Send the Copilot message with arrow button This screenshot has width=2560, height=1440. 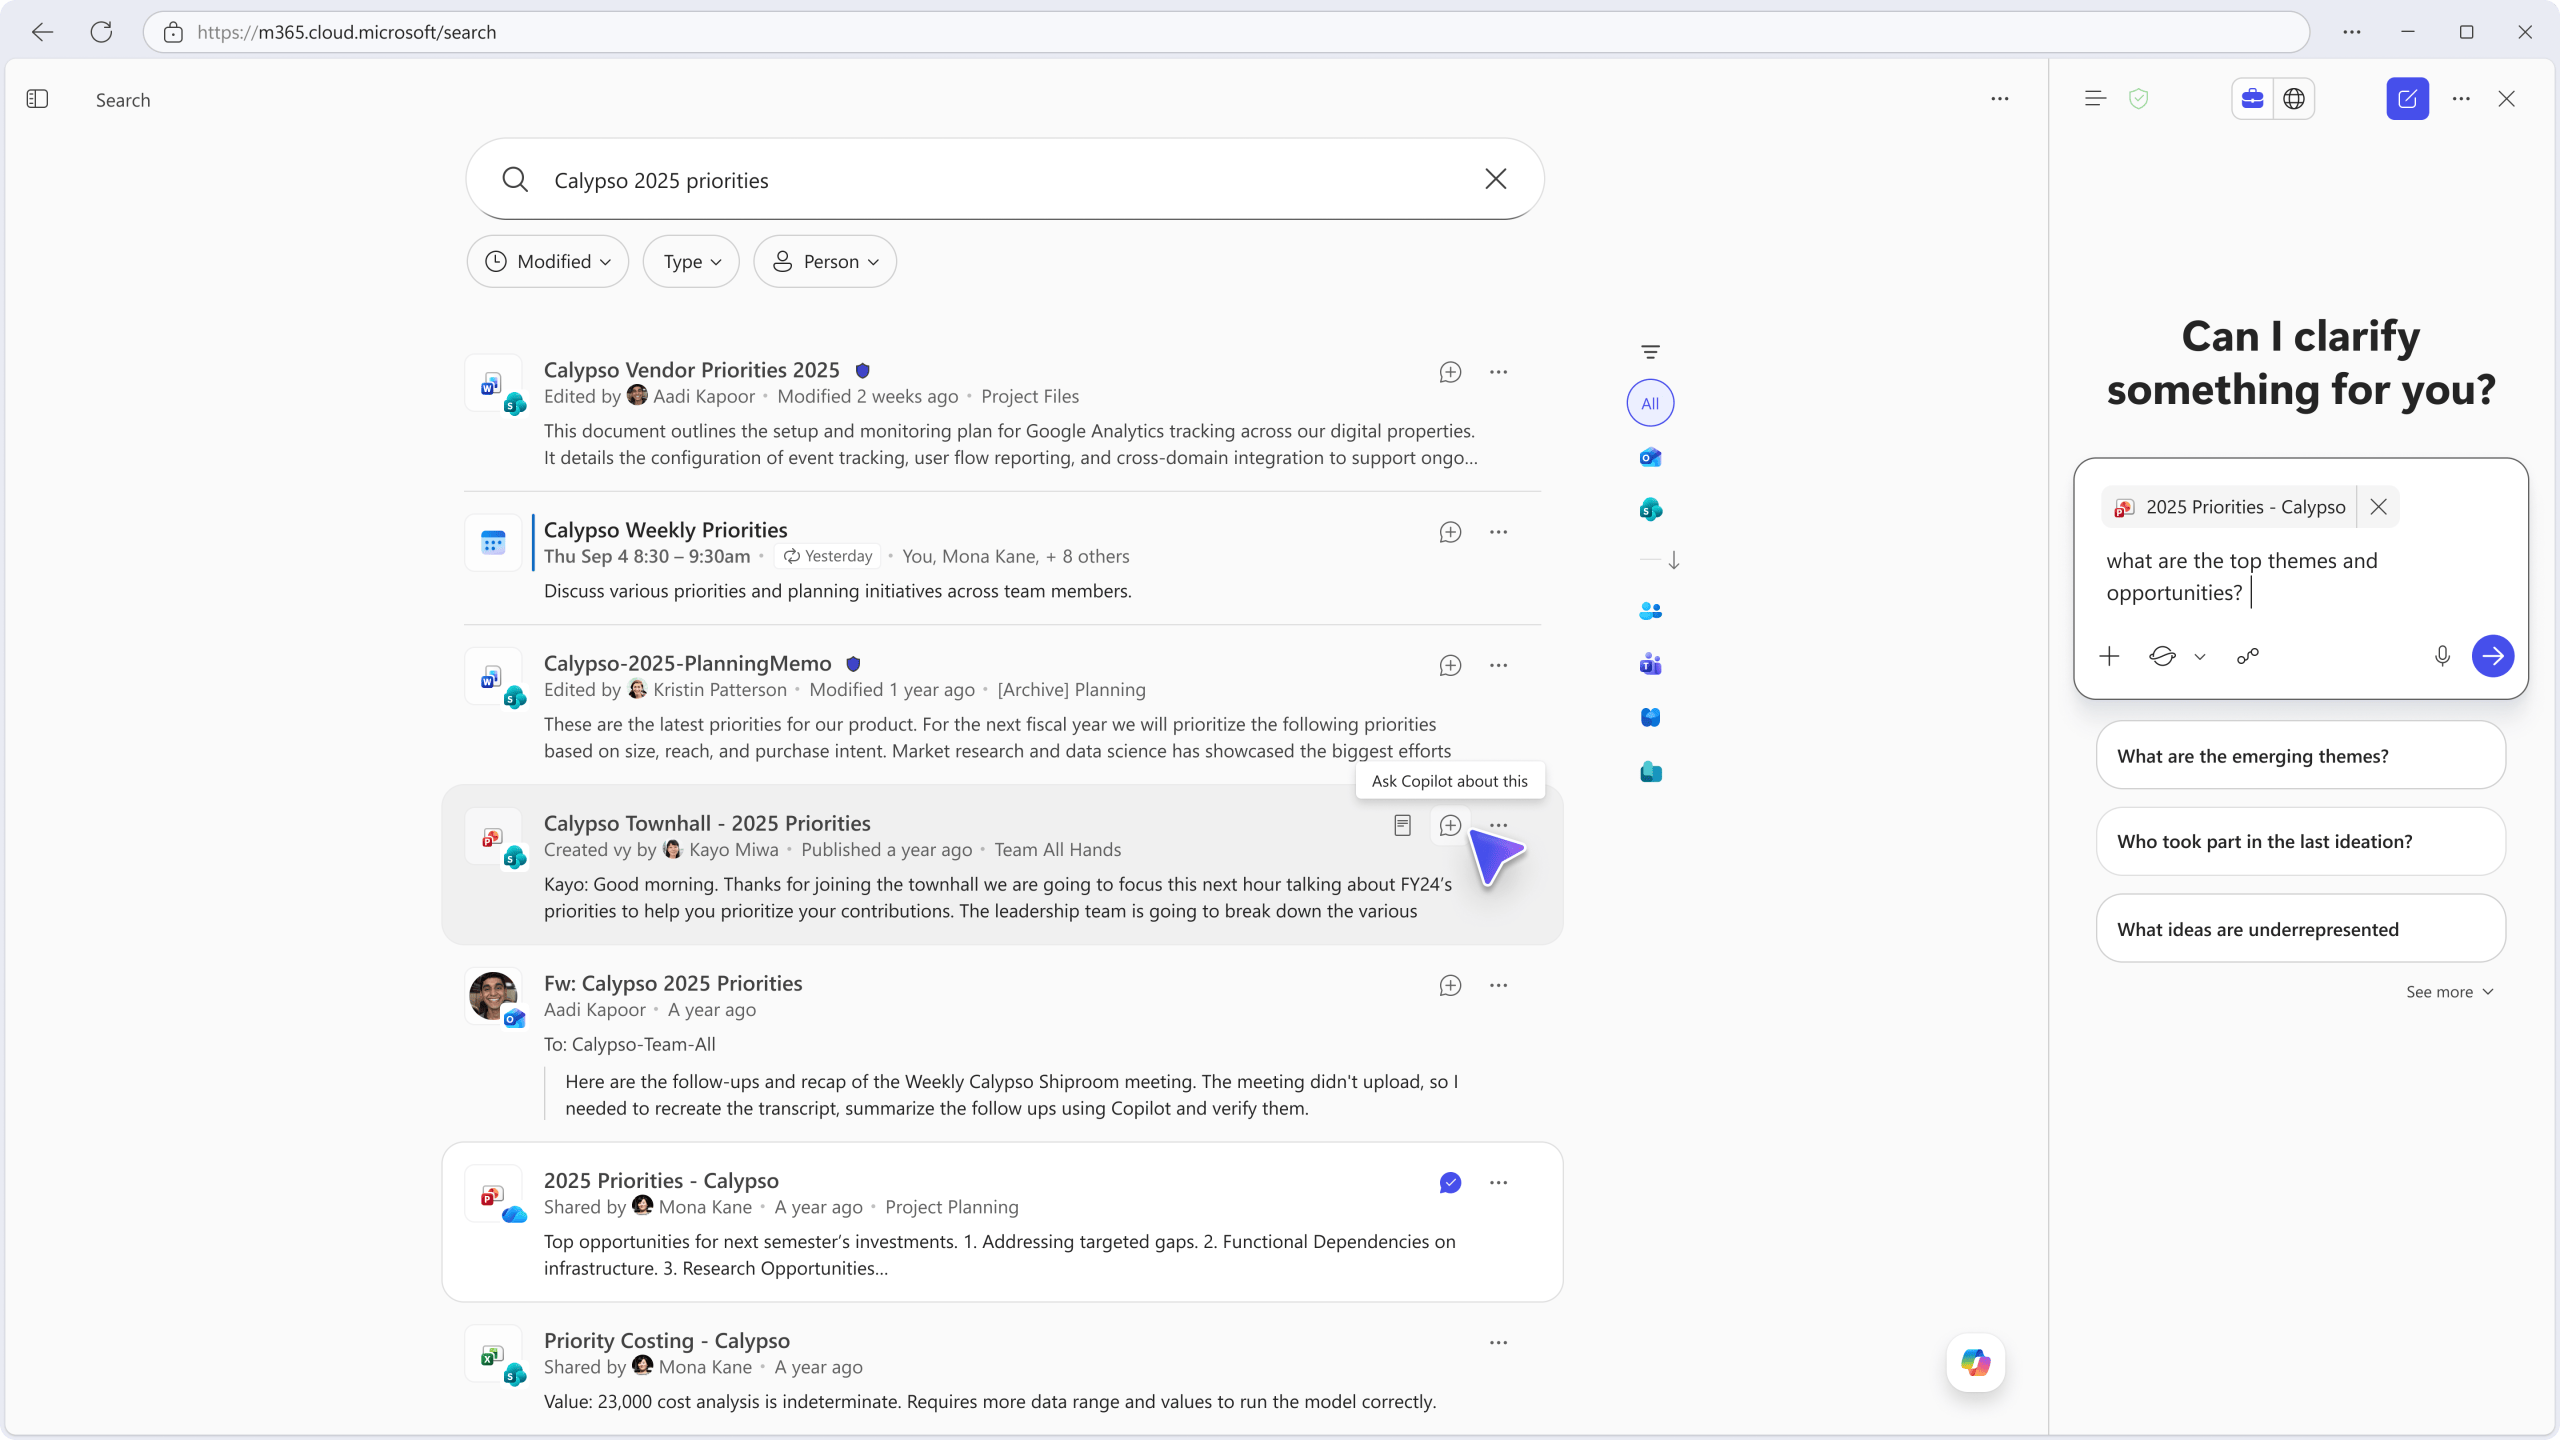pyautogui.click(x=2493, y=656)
